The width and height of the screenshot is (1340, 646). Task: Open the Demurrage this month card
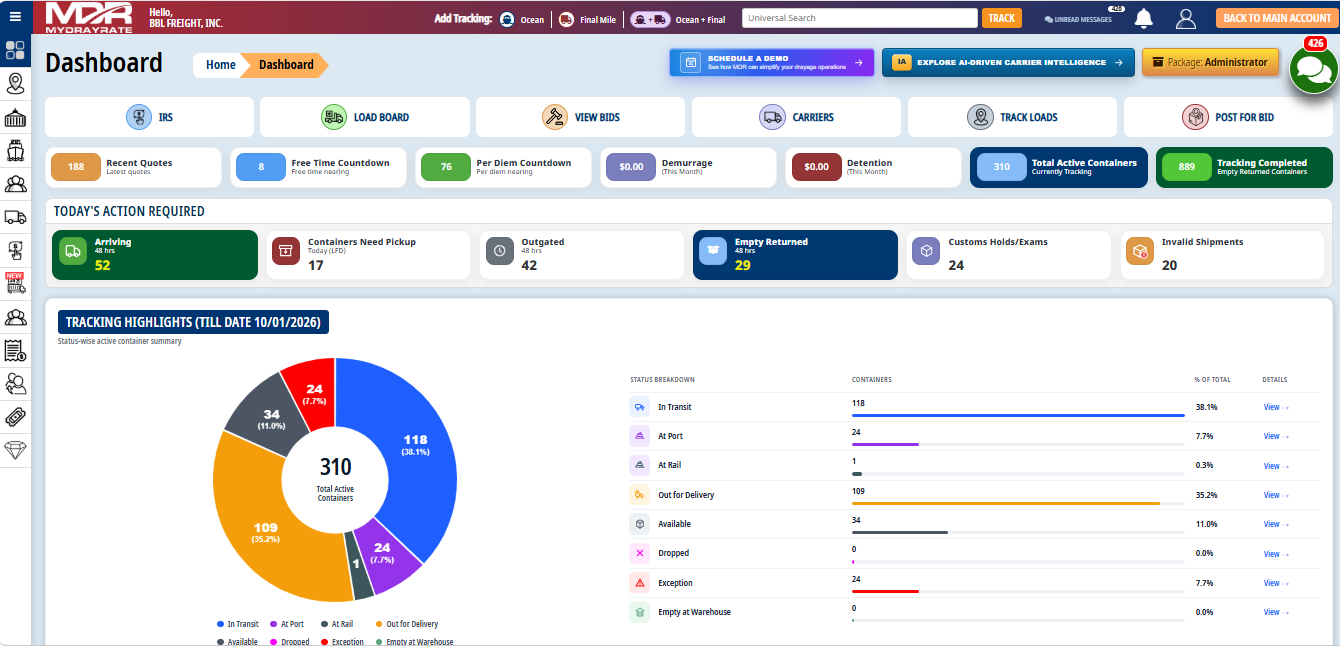click(689, 167)
